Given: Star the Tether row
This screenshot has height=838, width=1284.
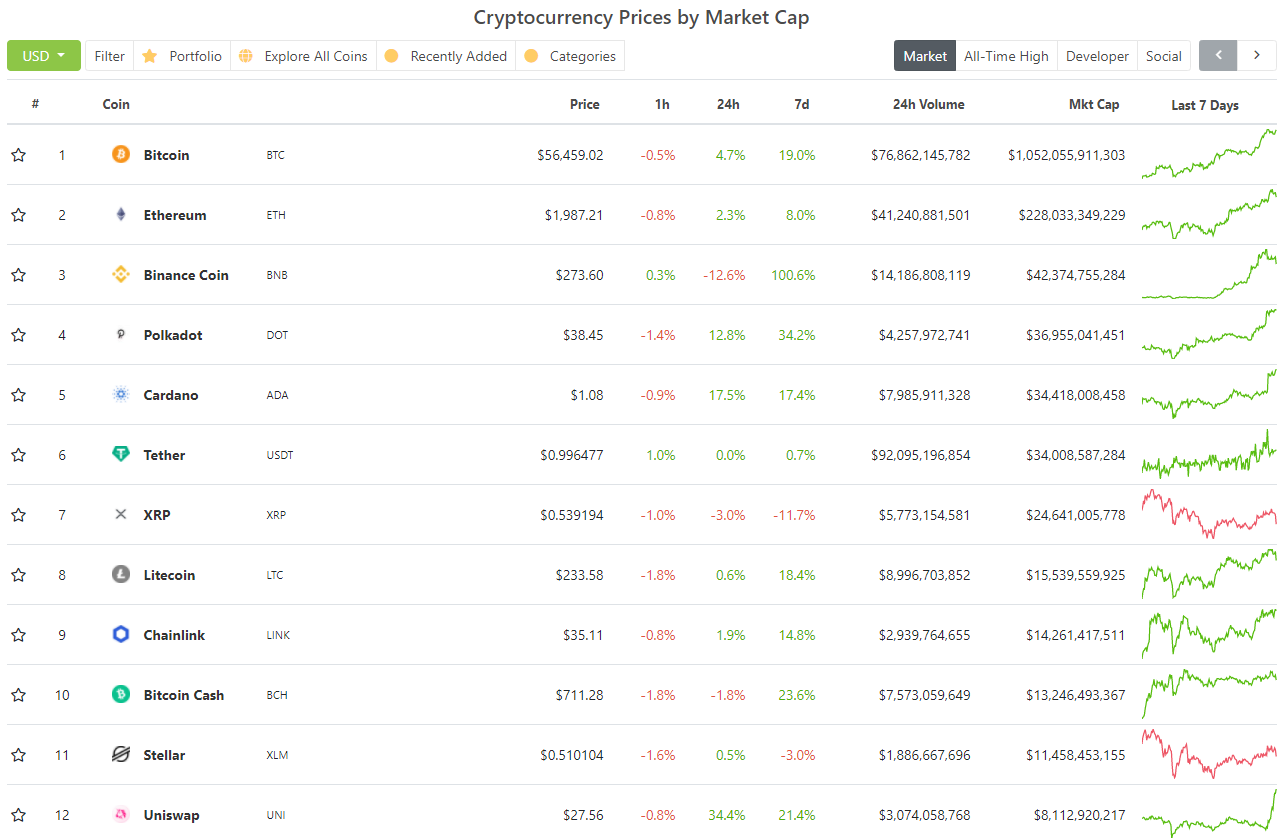Looking at the screenshot, I should tap(18, 455).
